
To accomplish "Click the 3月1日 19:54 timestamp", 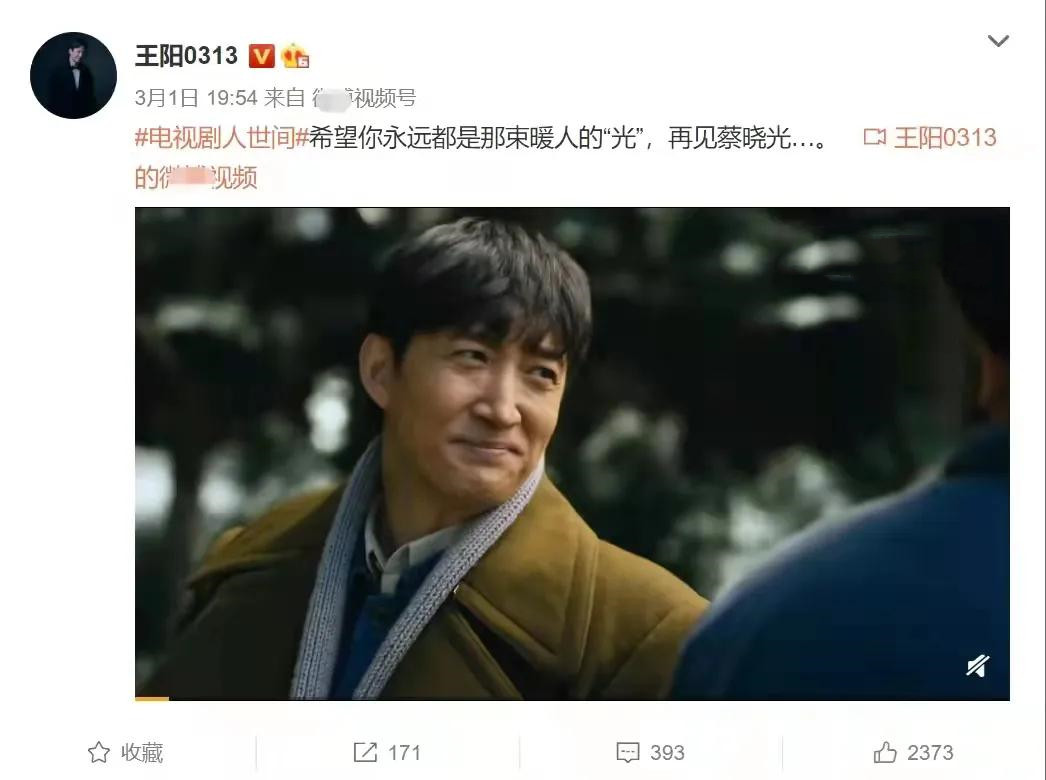I will coord(196,98).
